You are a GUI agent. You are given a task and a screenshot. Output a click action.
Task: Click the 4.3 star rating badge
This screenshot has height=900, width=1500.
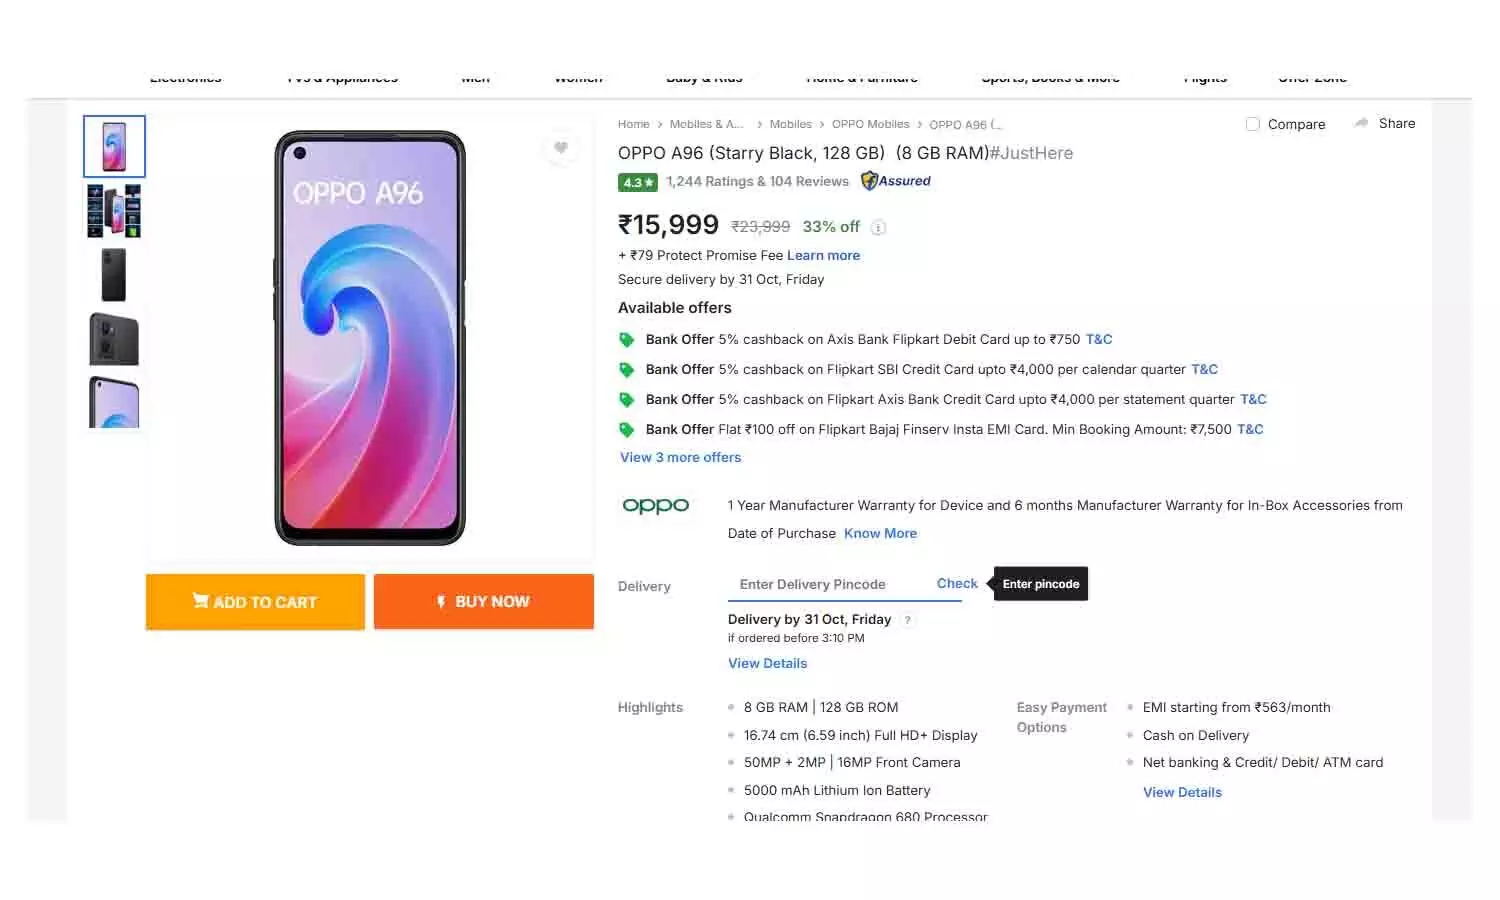coord(636,182)
